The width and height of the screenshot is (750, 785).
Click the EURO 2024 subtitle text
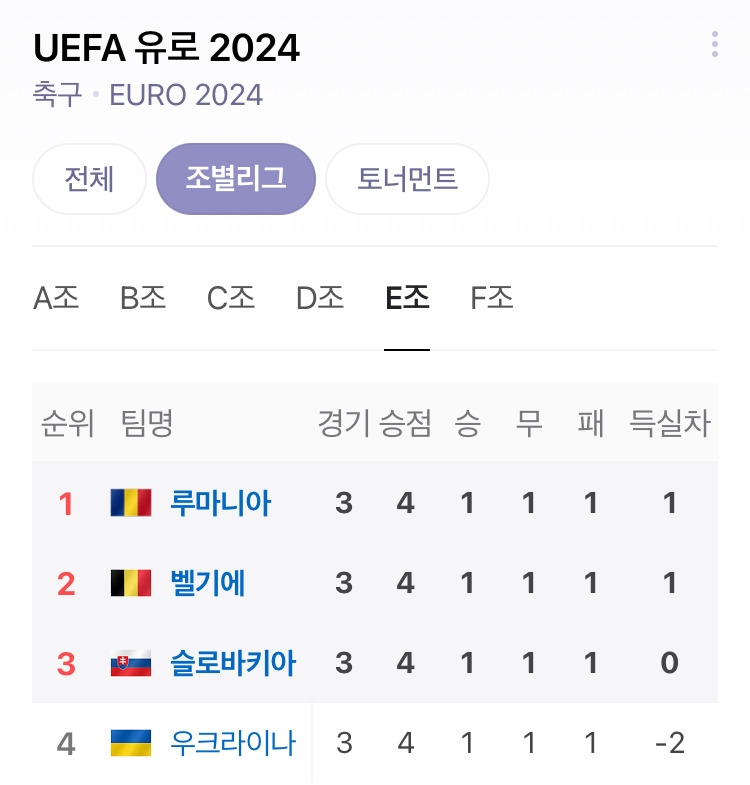click(186, 95)
